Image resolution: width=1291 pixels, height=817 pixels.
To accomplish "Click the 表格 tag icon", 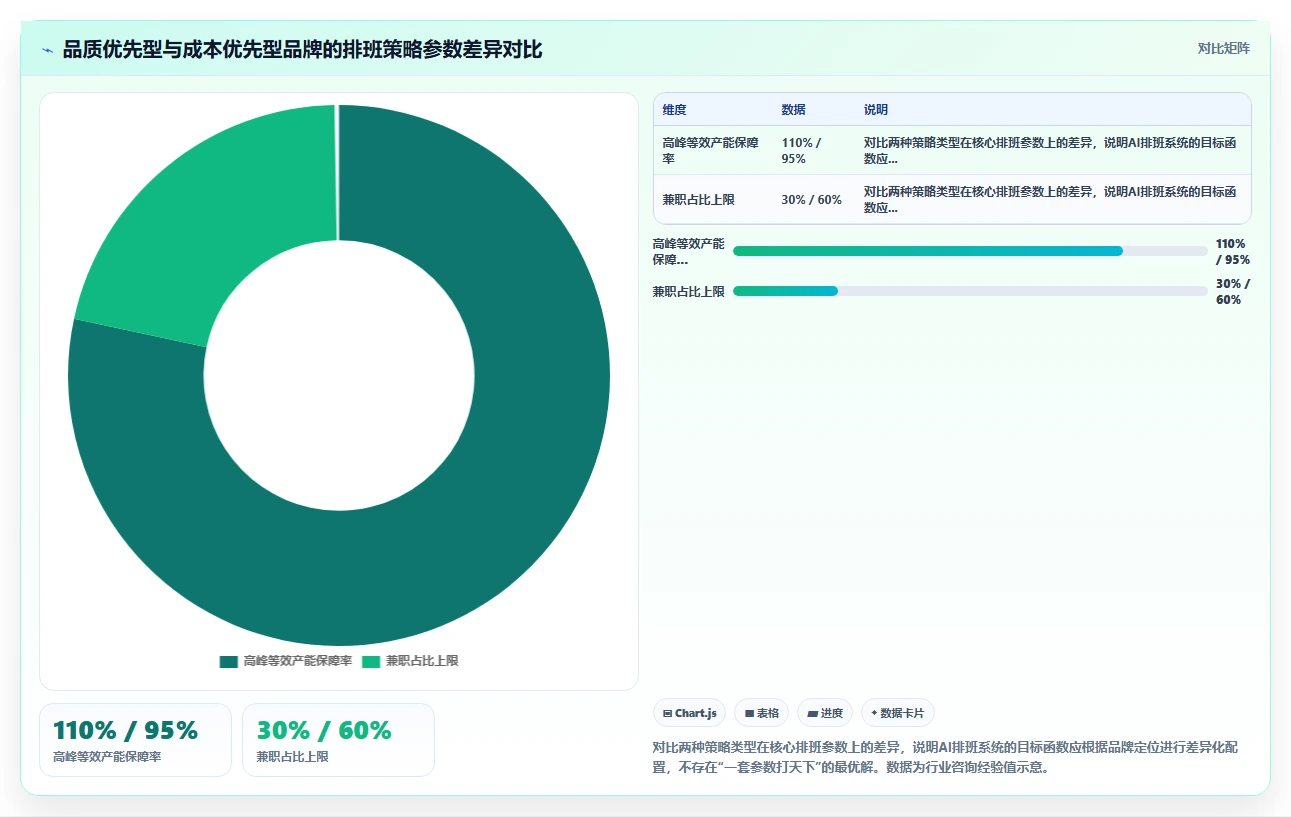I will click(749, 714).
